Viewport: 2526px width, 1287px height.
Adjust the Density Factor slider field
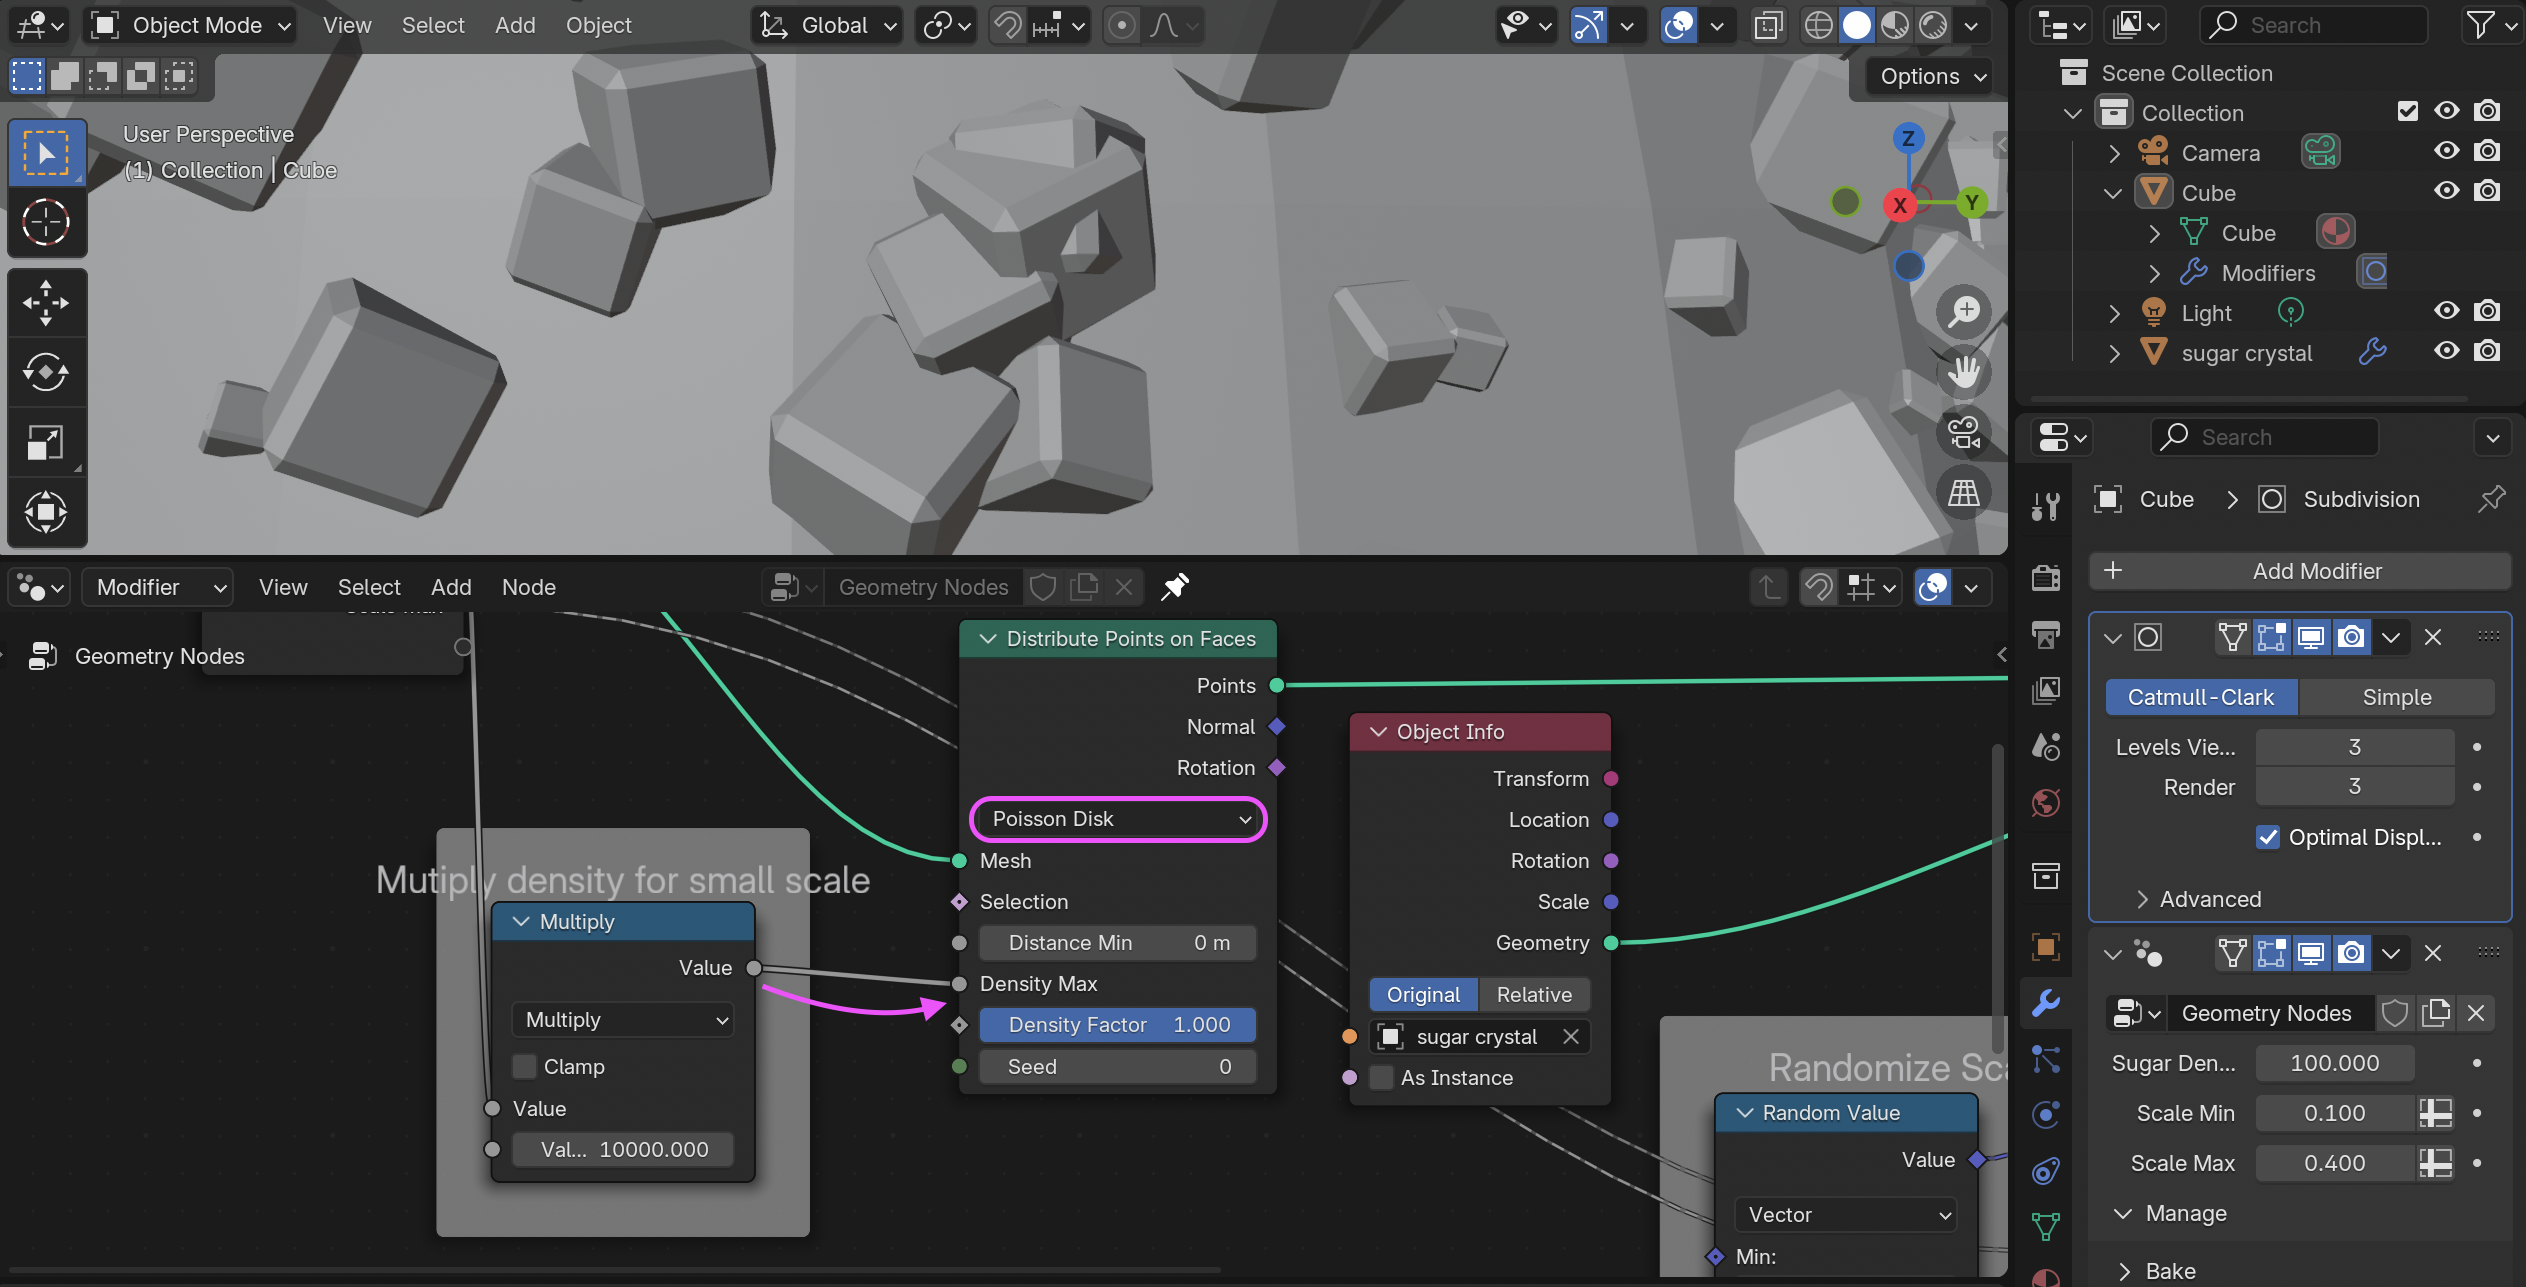pos(1118,1025)
